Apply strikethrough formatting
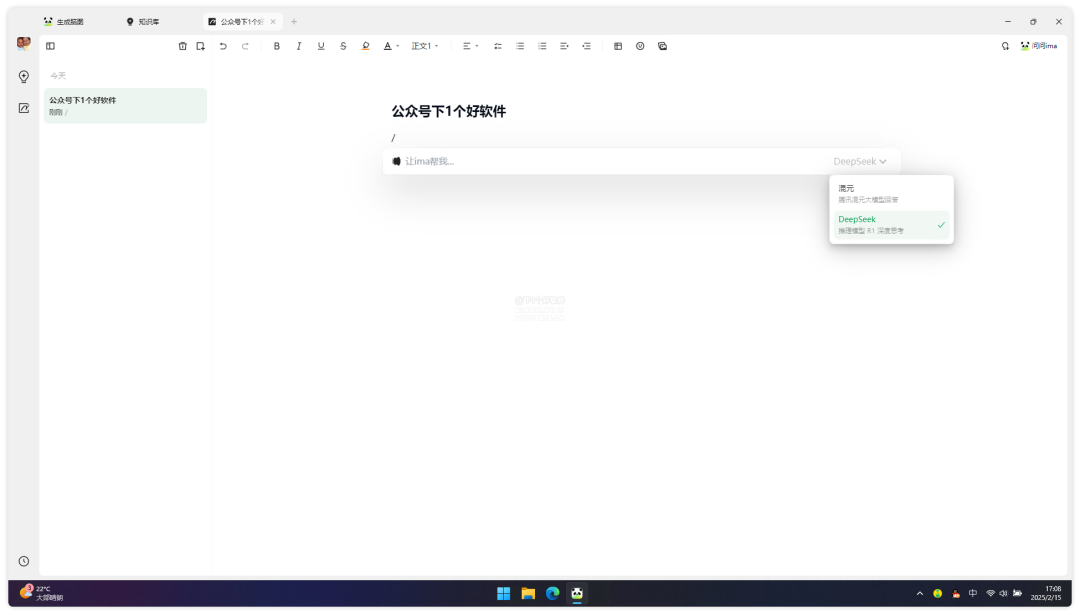 tap(343, 46)
